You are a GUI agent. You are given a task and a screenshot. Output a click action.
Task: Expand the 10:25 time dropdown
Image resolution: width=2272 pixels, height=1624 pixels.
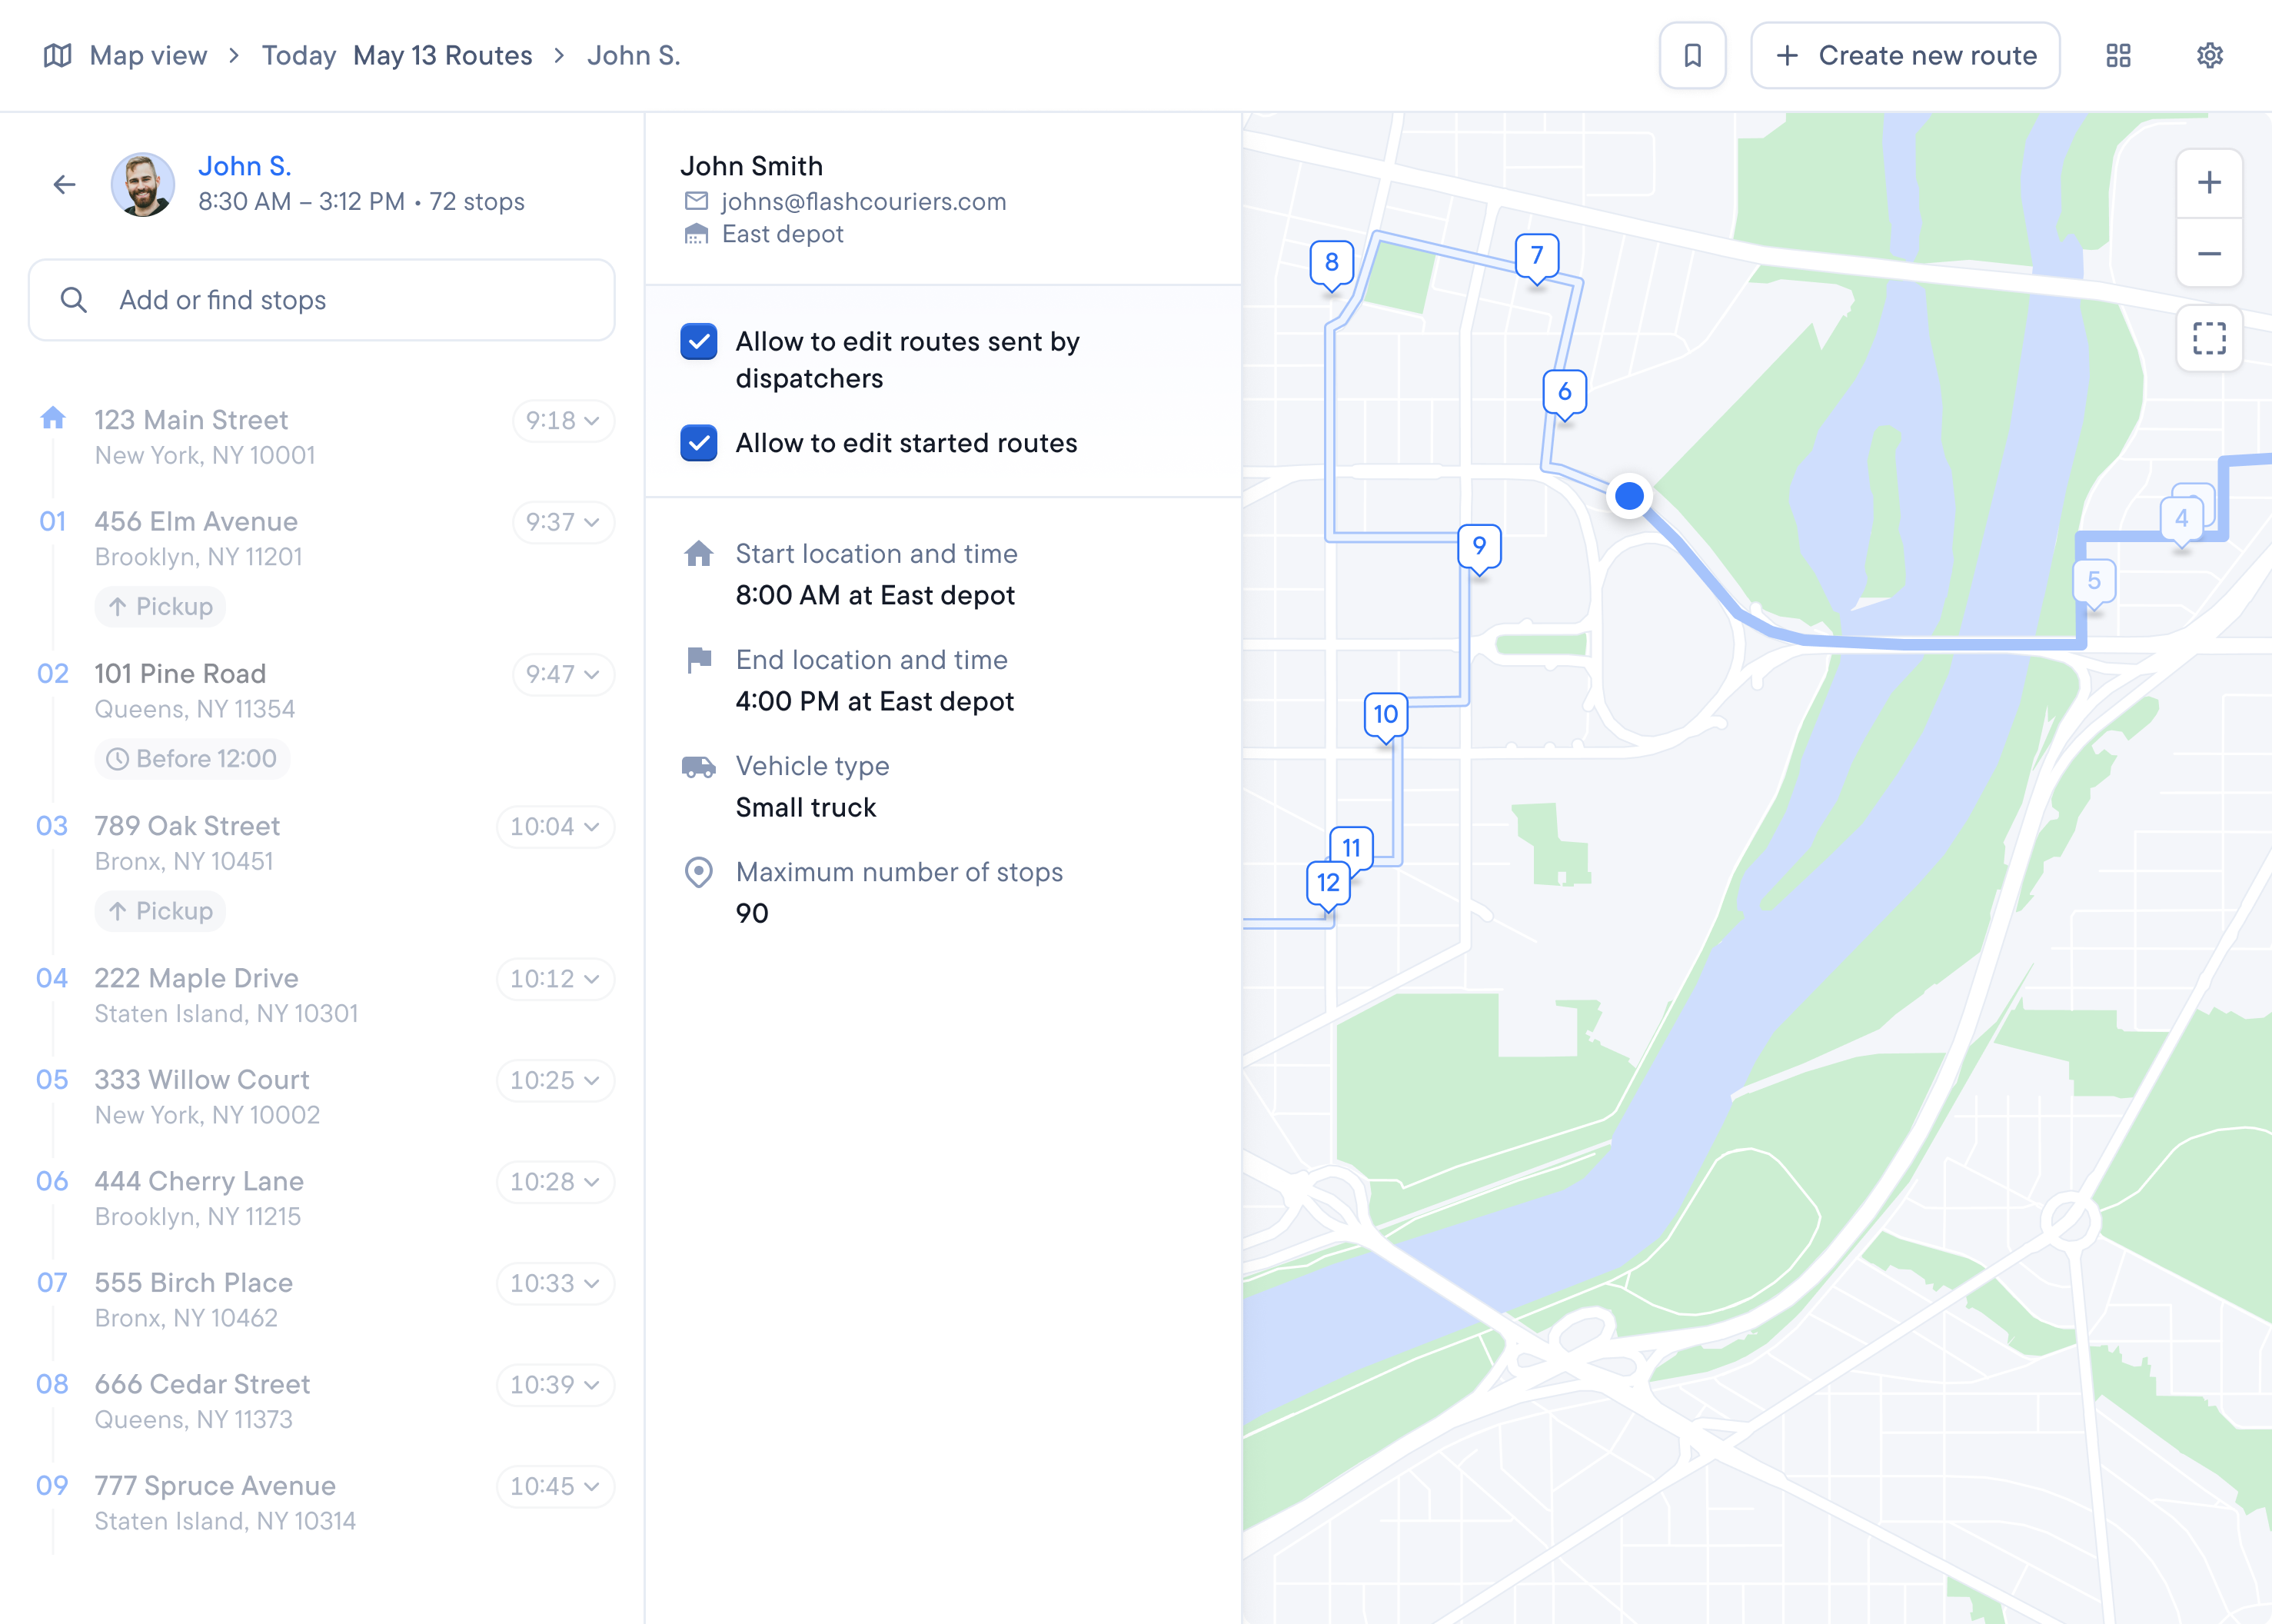[555, 1081]
